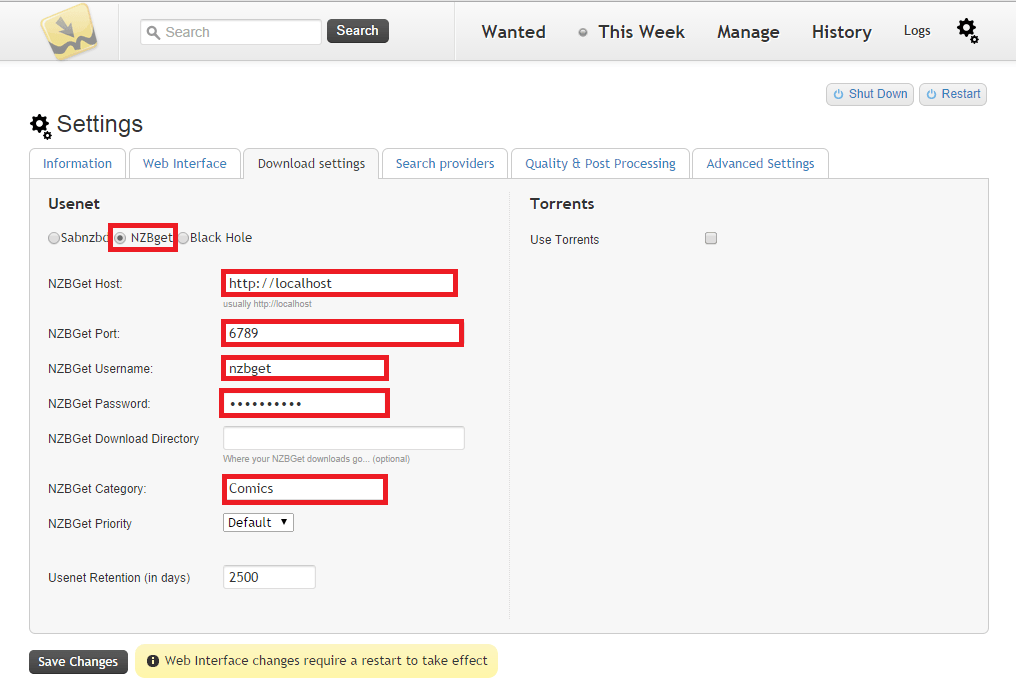Switch to the Information tab

77,164
